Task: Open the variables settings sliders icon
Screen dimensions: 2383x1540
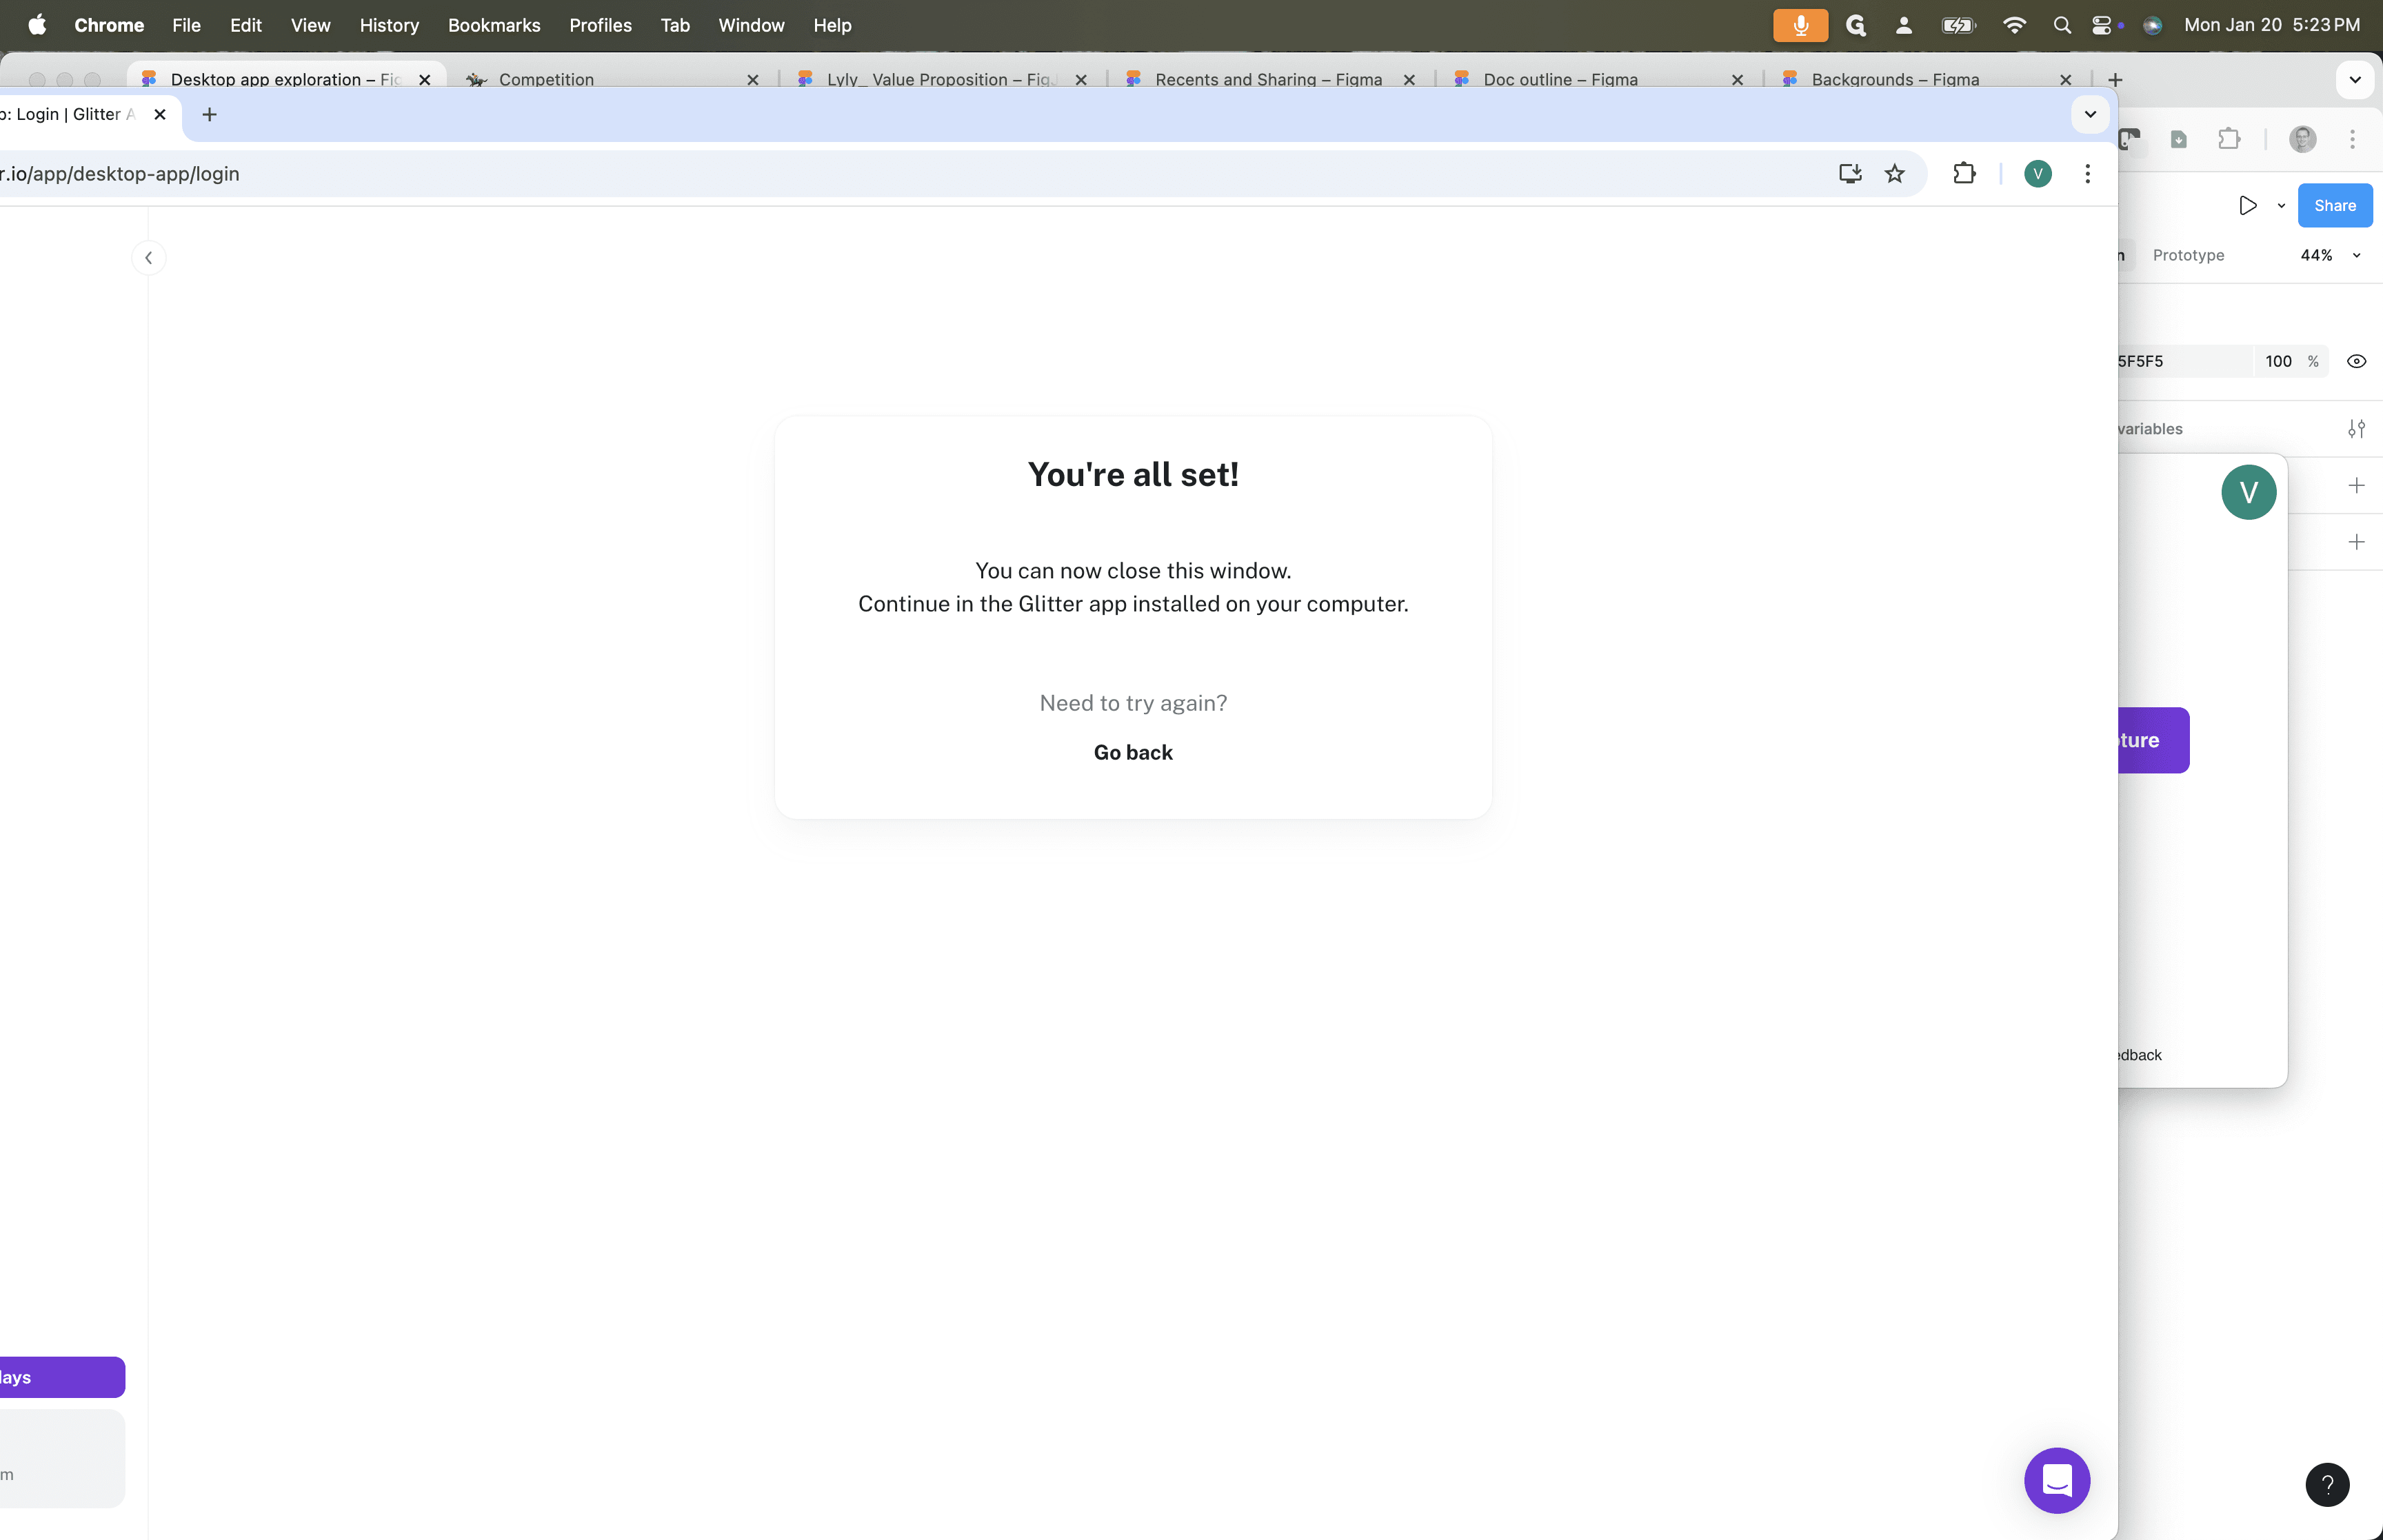Action: tap(2356, 429)
